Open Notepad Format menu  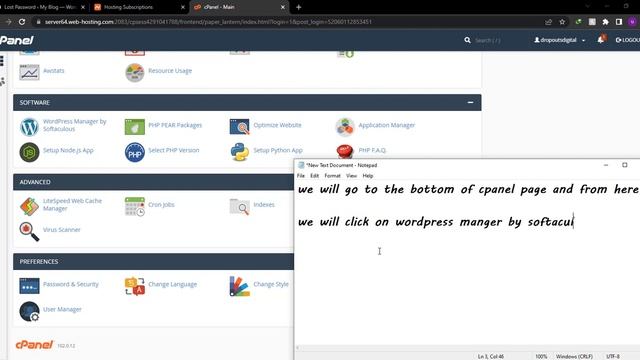332,176
